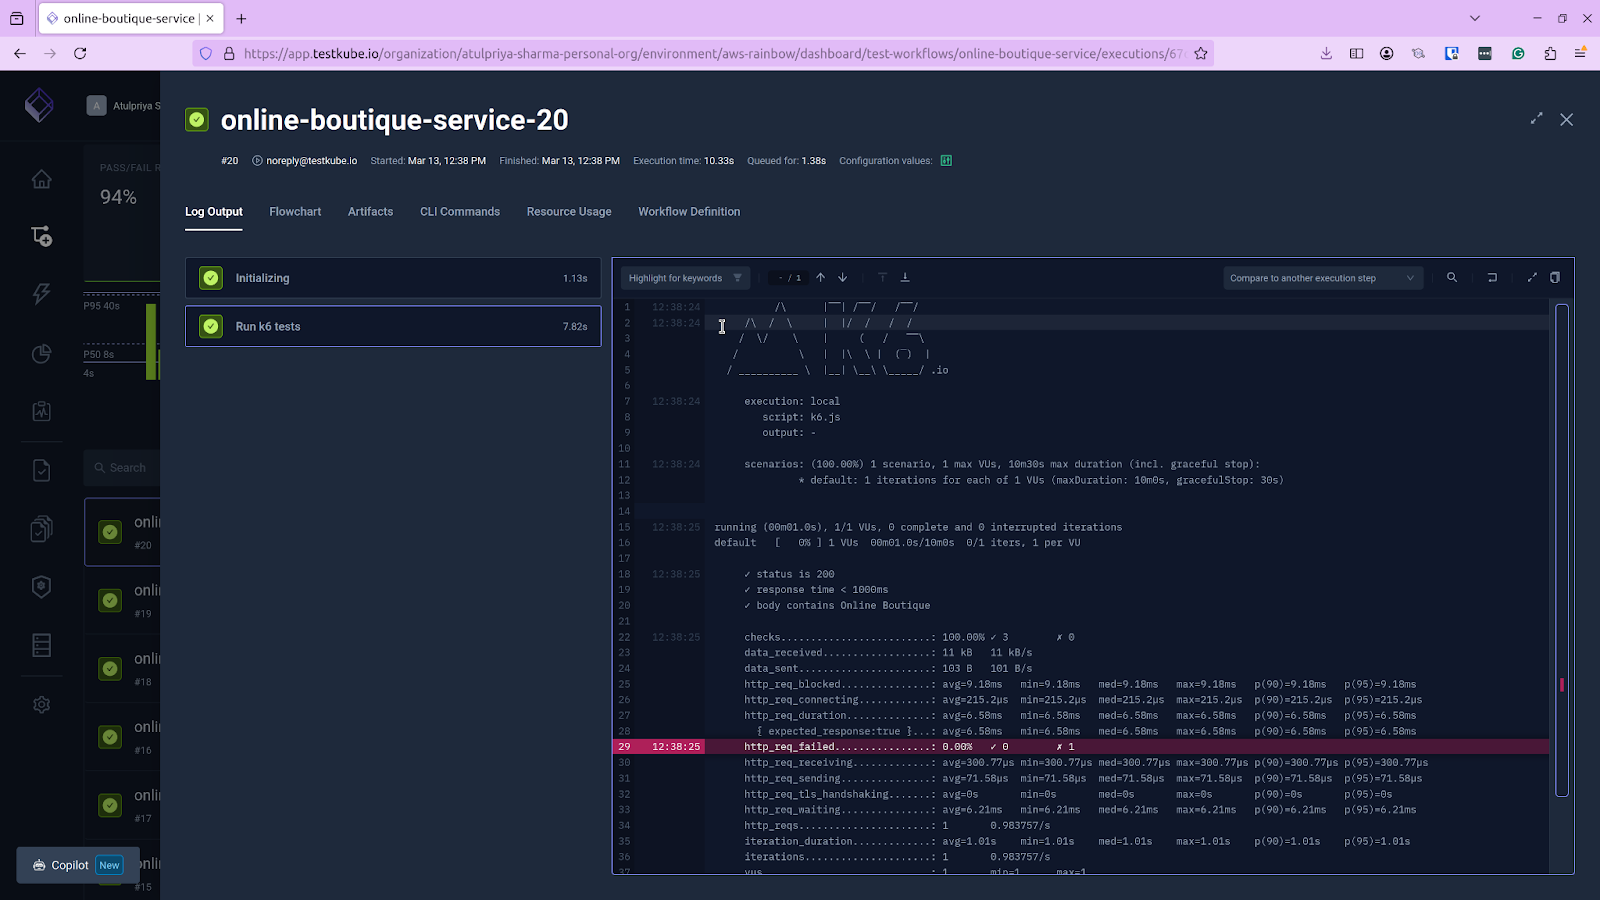Open the Home dashboard sidebar icon
The image size is (1600, 900).
[x=41, y=179]
